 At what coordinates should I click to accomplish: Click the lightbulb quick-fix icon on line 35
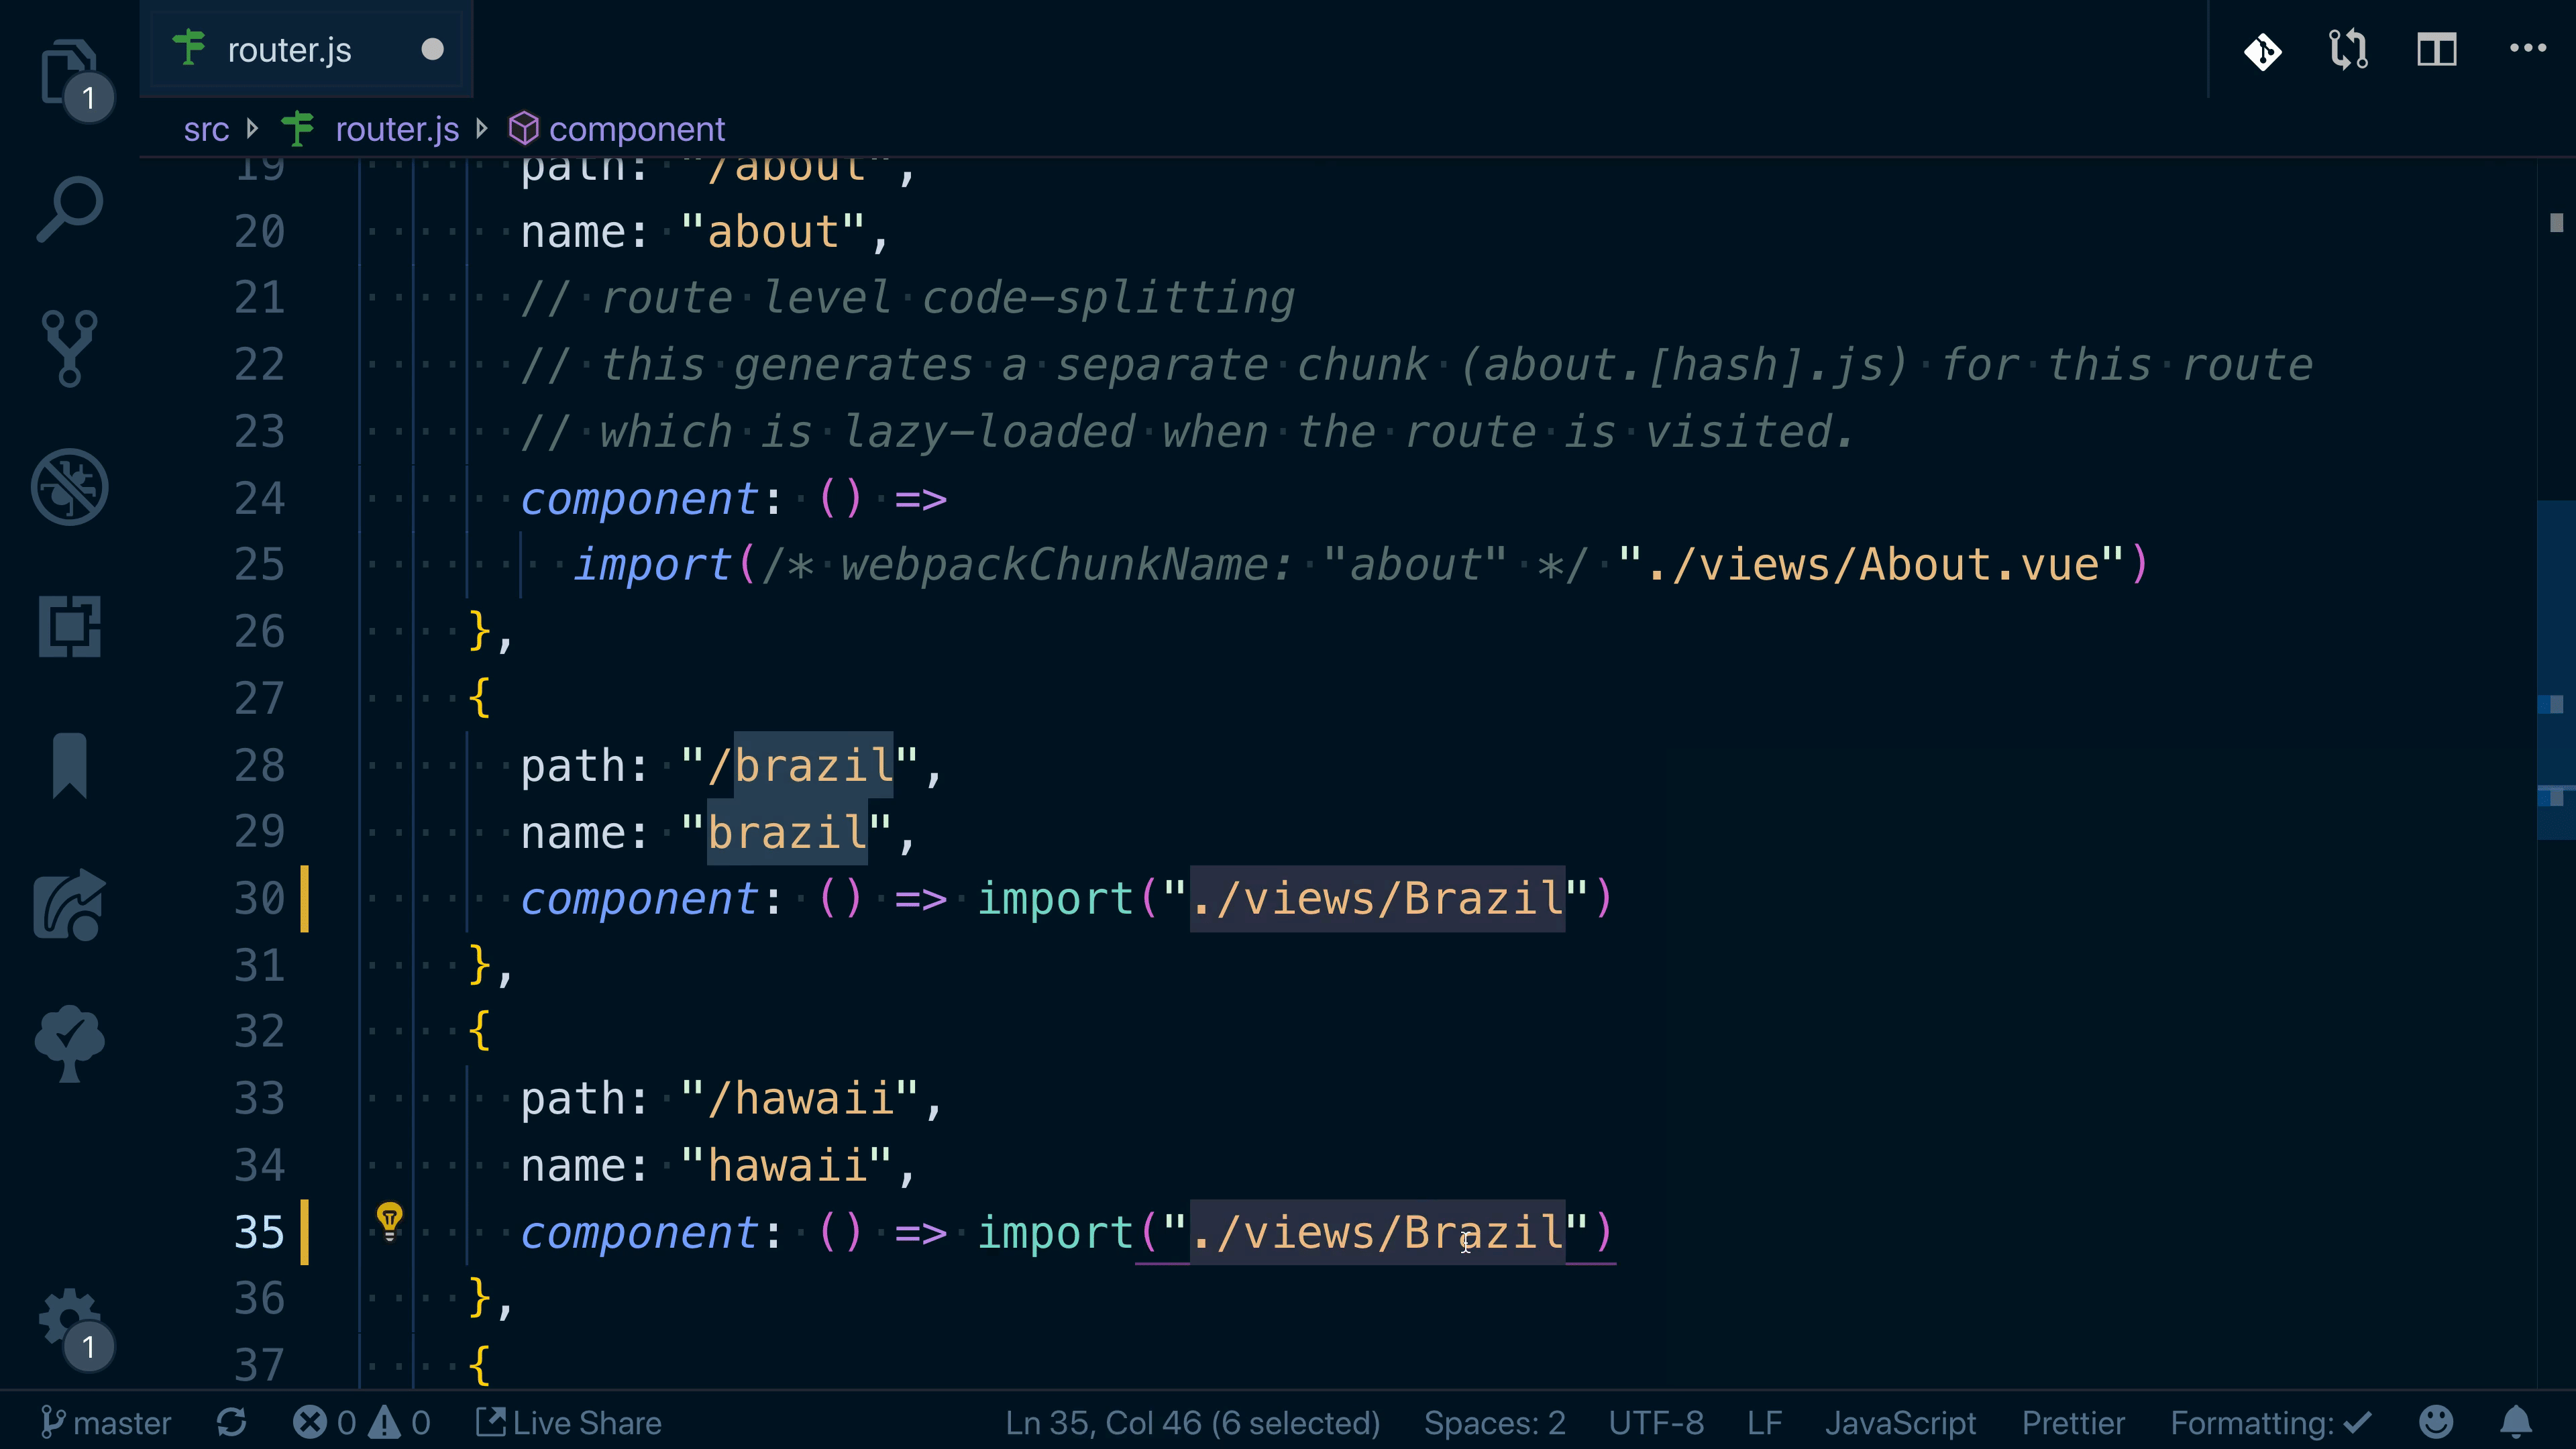coord(390,1220)
